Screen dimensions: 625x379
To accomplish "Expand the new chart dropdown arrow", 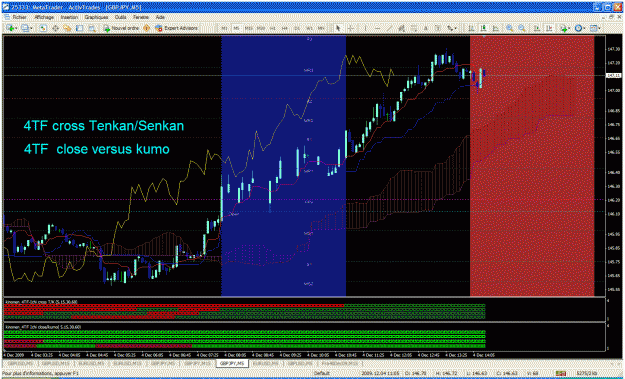I will point(16,28).
